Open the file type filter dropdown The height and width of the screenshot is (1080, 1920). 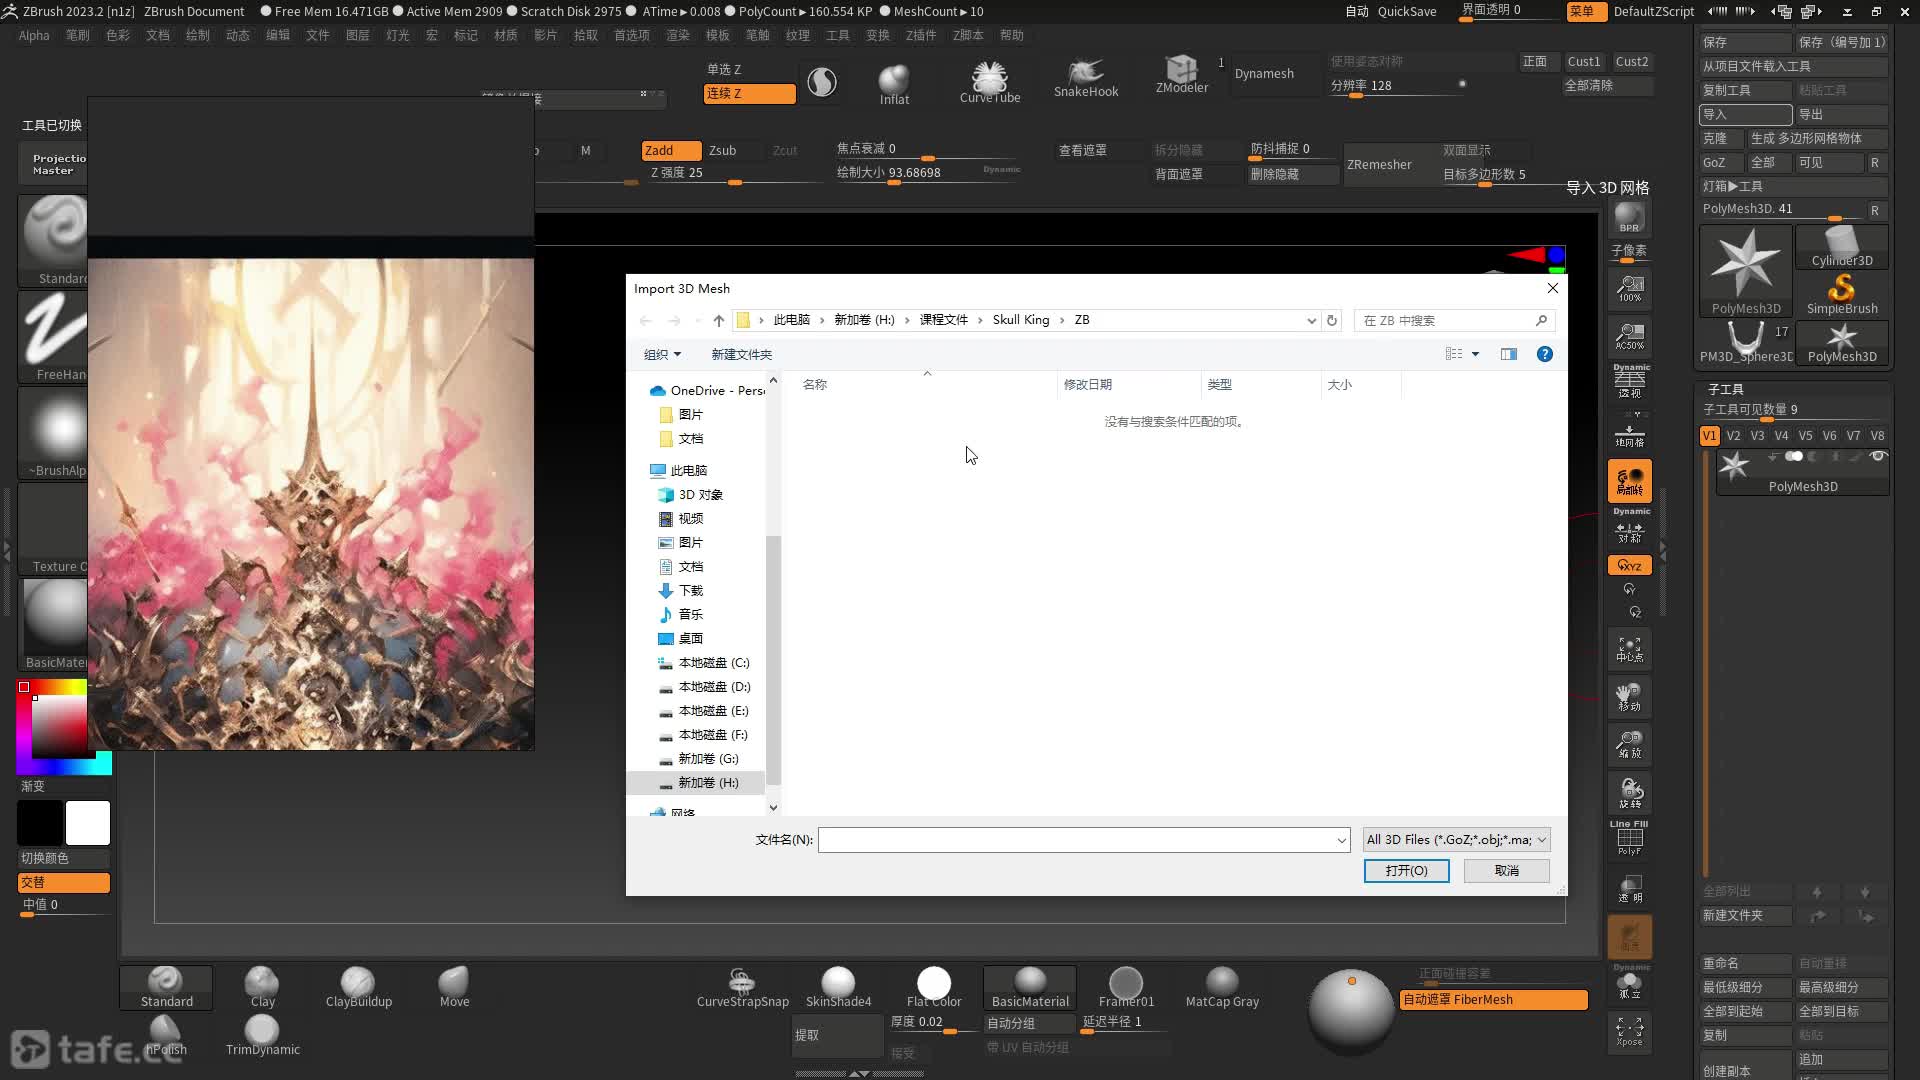tap(1456, 839)
